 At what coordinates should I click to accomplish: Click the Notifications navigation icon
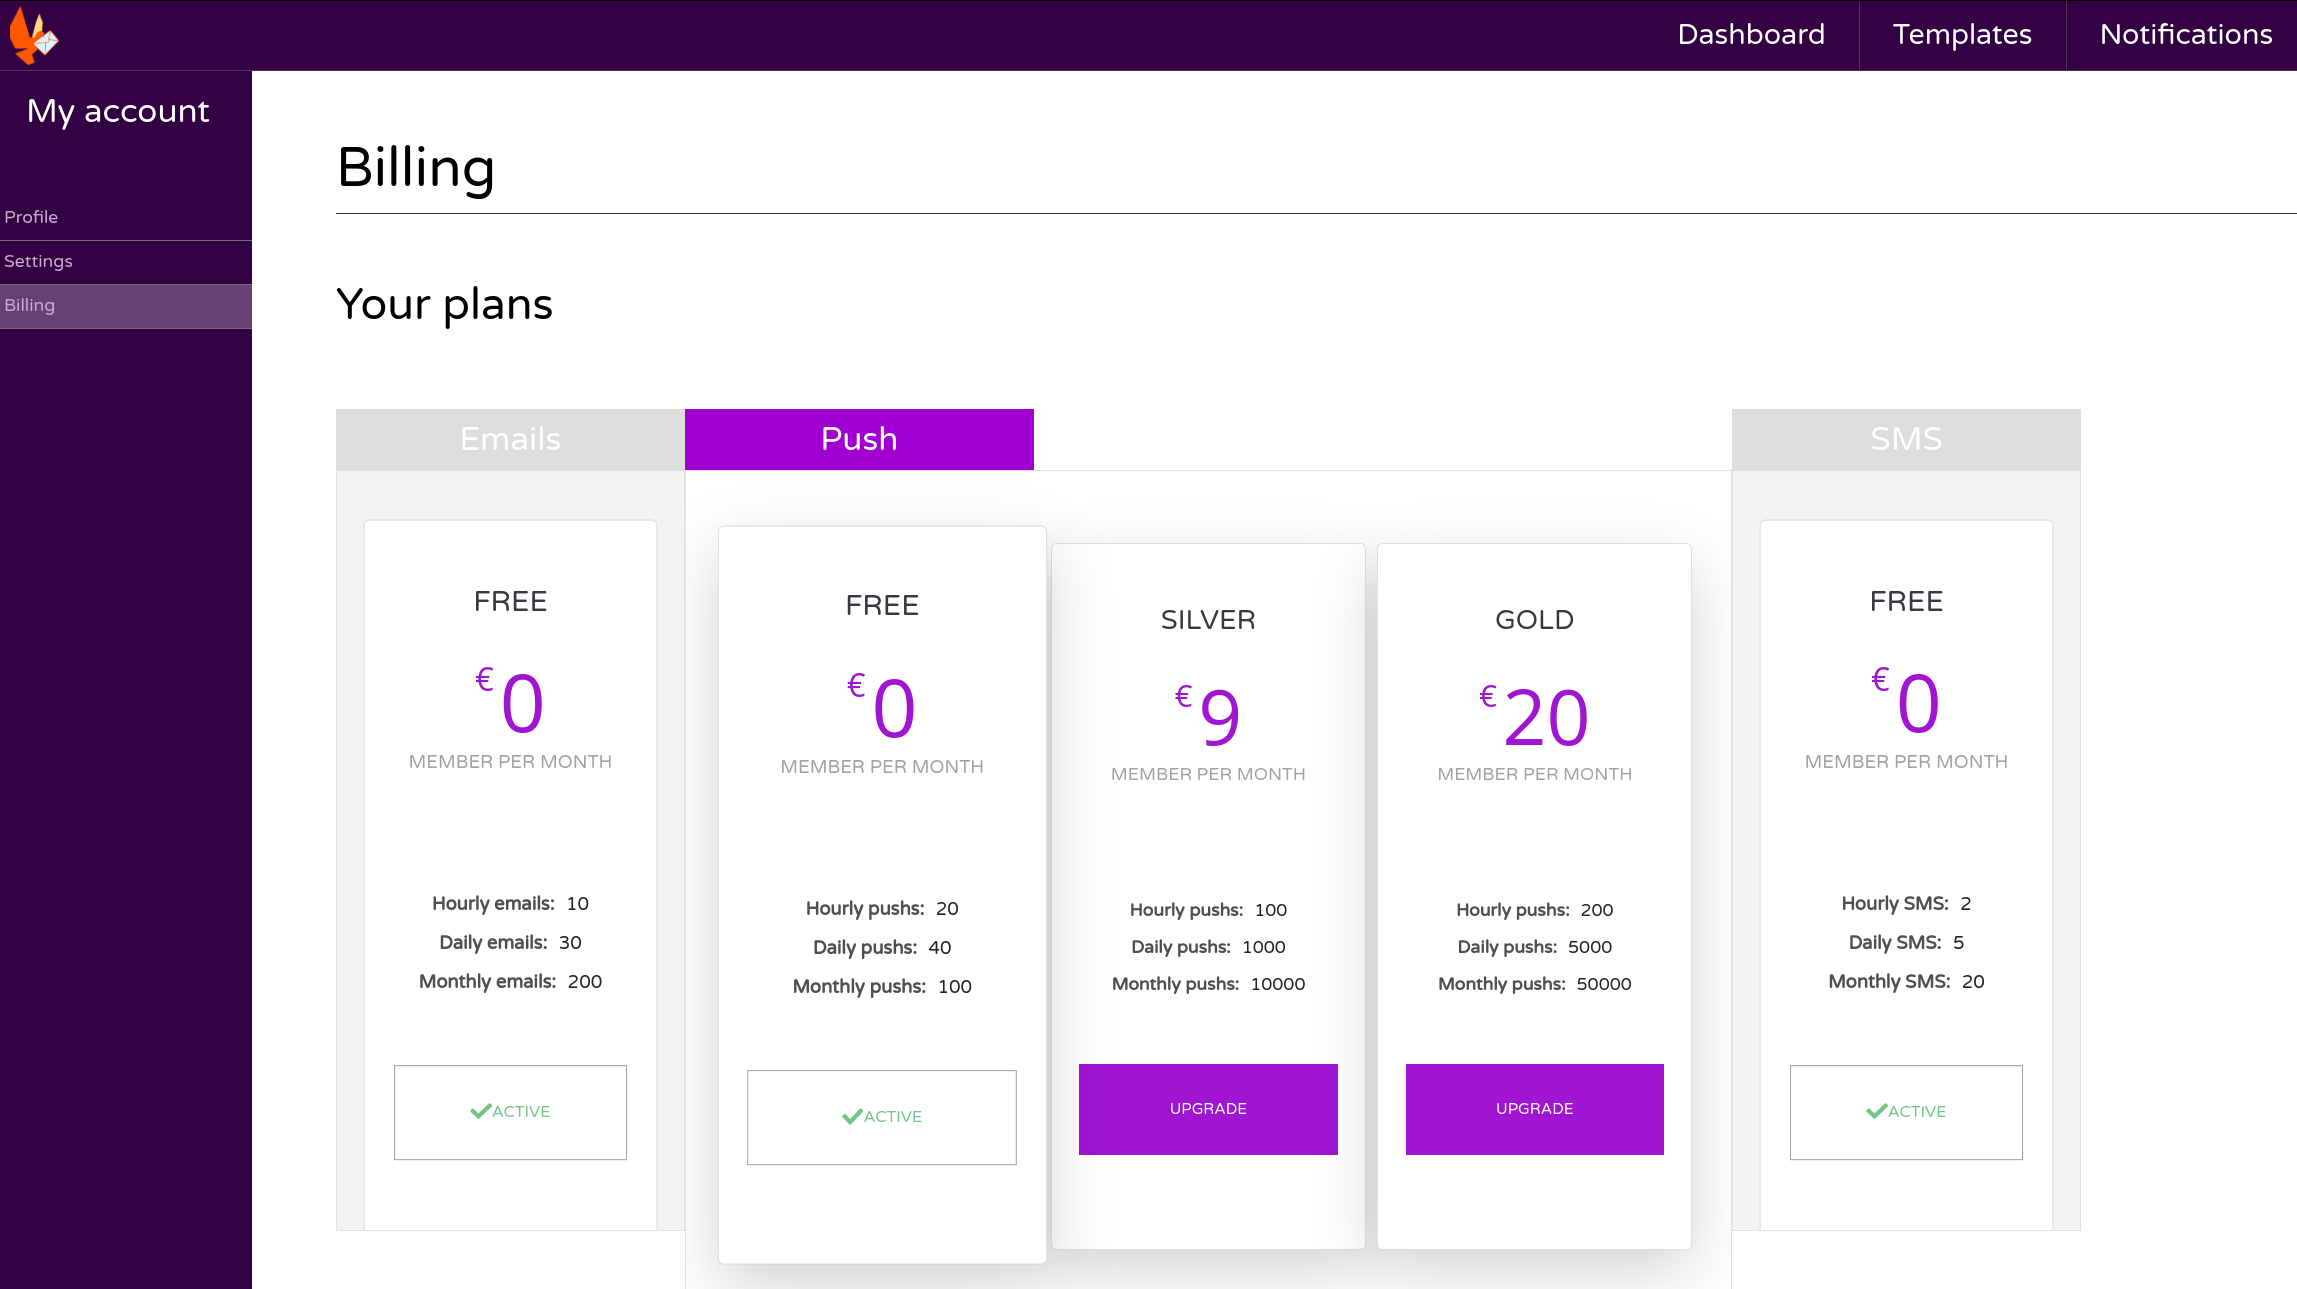[2183, 35]
